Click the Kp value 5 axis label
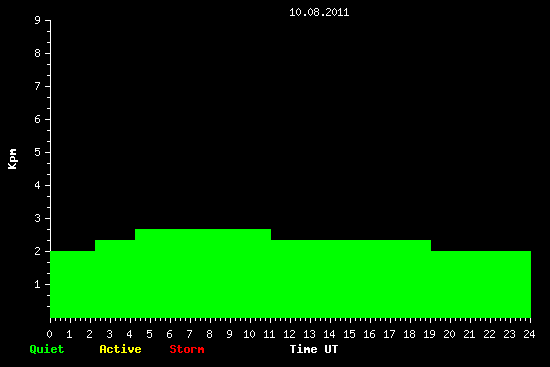Viewport: 550px width, 367px height. (x=38, y=152)
